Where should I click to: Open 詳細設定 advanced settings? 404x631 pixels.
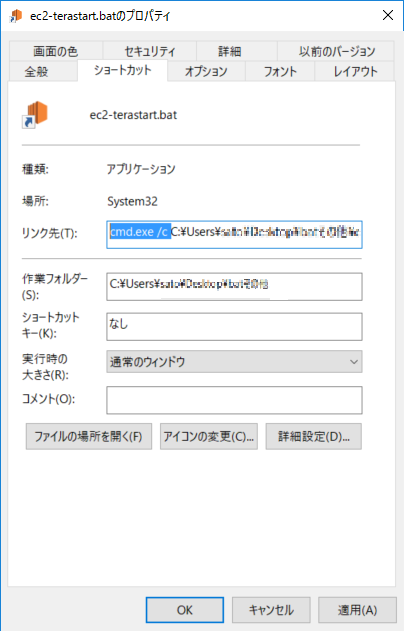[x=313, y=436]
